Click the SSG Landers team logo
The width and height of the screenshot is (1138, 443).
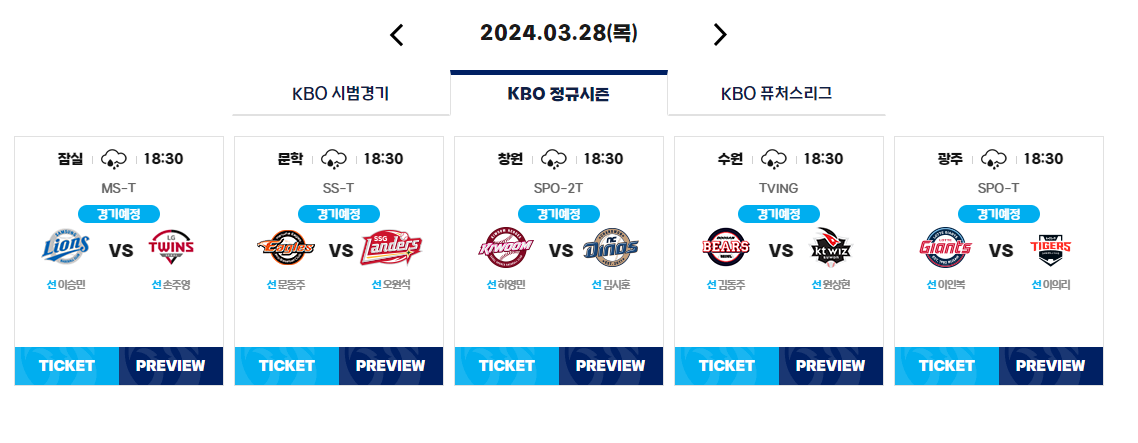pos(391,247)
